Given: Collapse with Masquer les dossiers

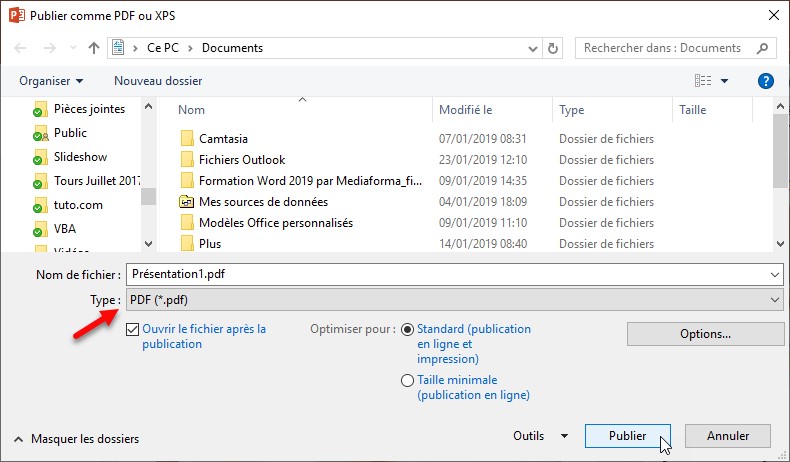Looking at the screenshot, I should [76, 439].
